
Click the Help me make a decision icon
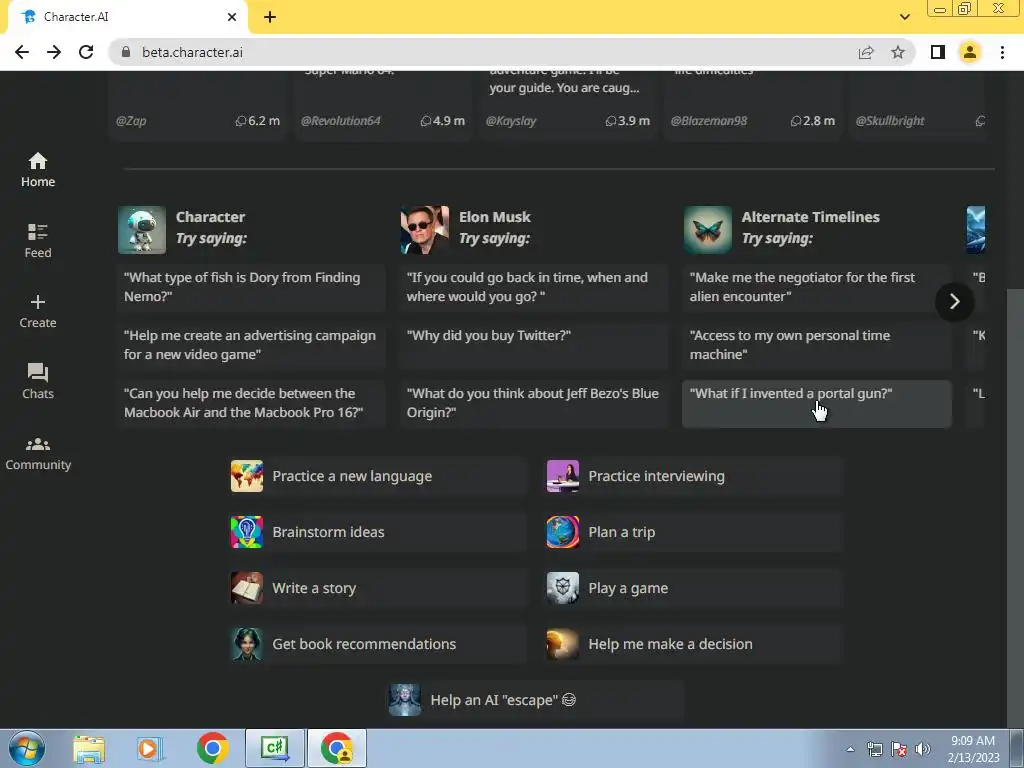(x=563, y=644)
